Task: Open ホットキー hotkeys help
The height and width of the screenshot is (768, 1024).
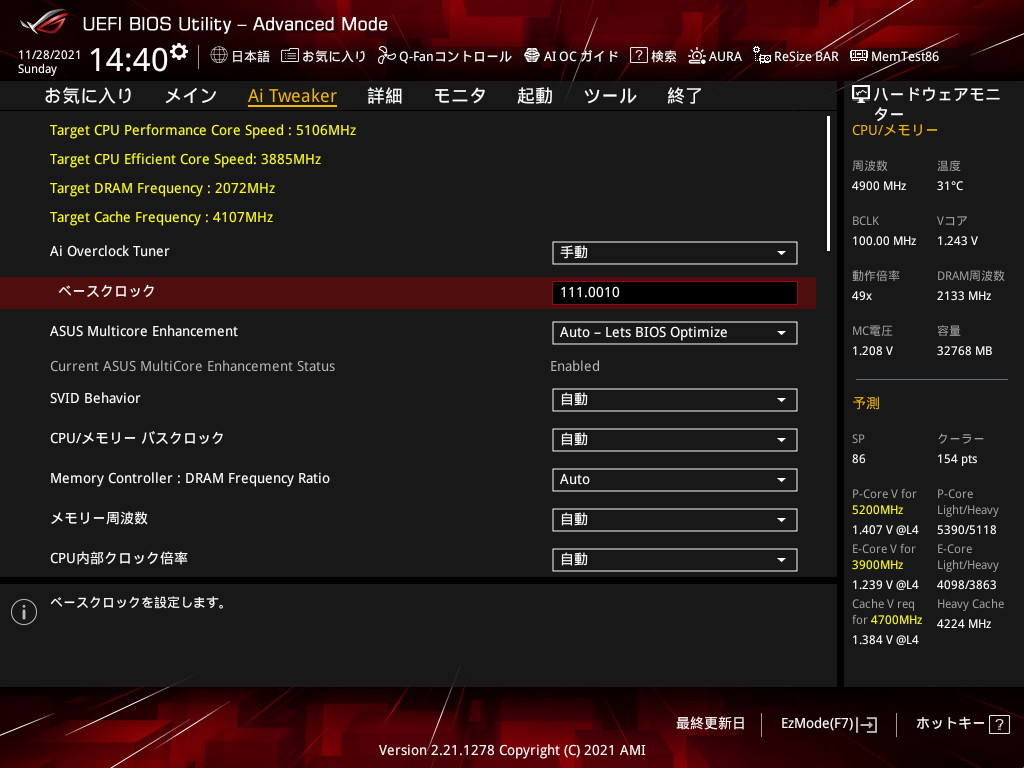Action: pyautogui.click(x=963, y=724)
